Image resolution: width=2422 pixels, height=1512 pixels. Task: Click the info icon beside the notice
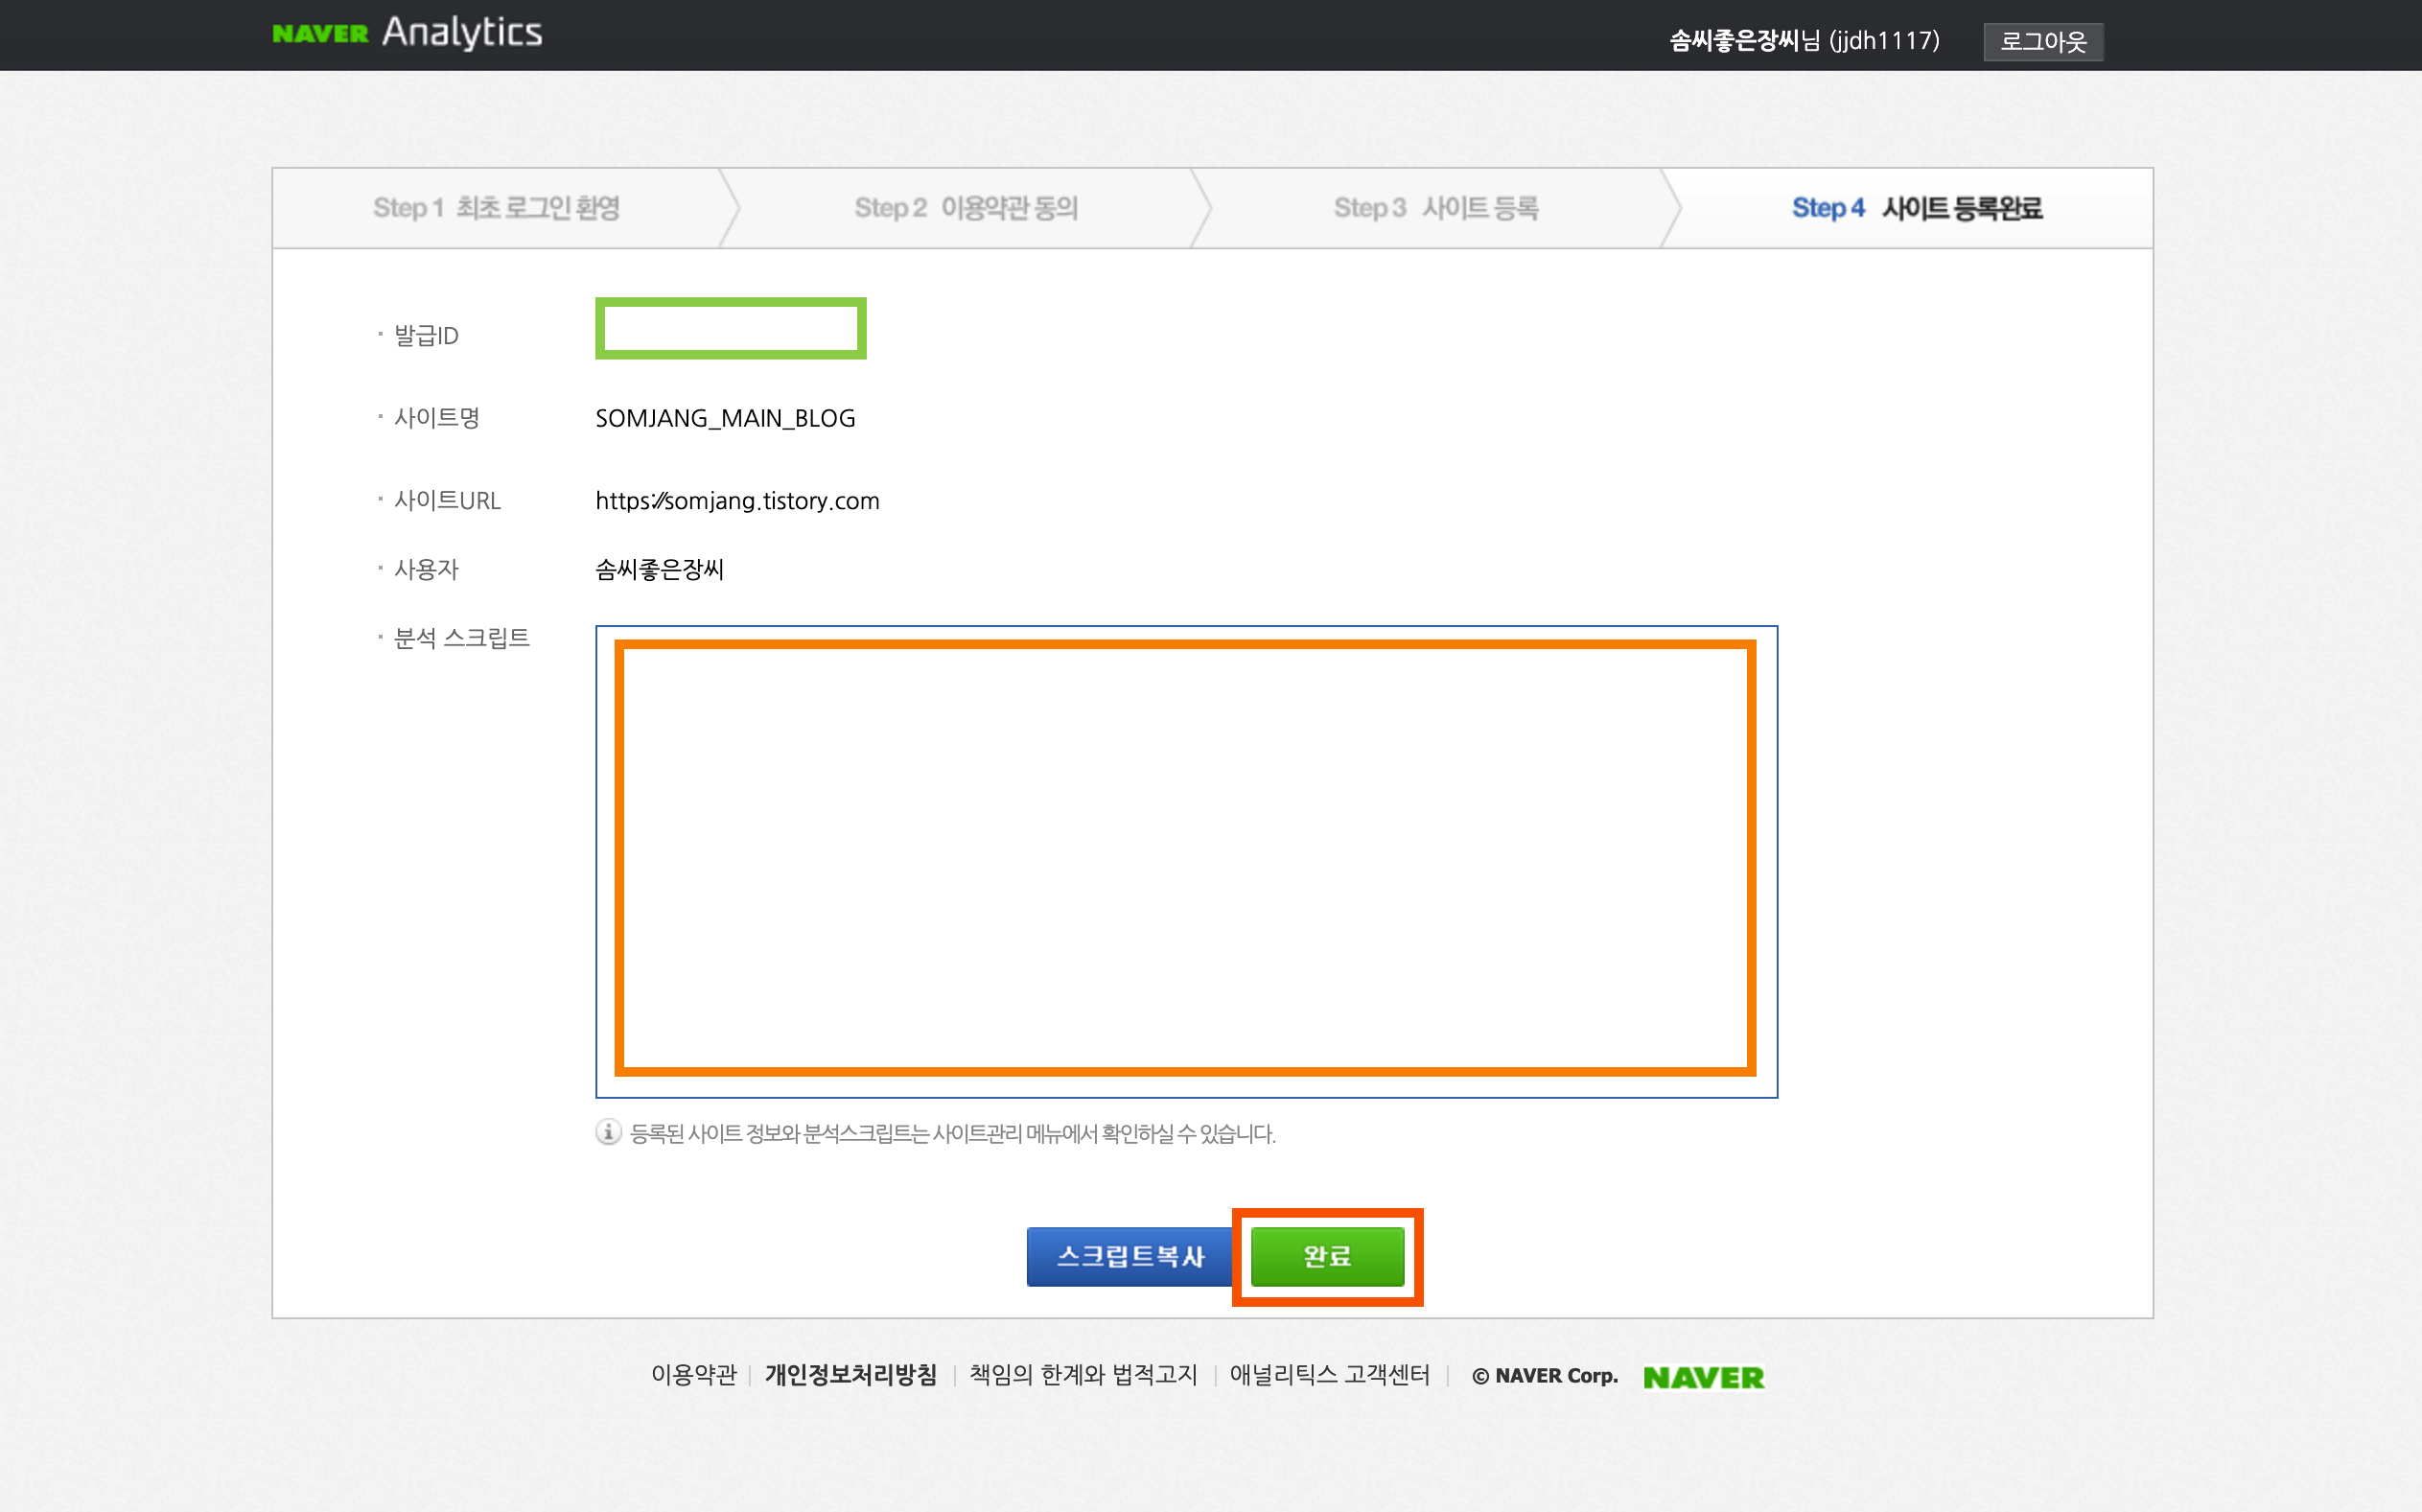coord(608,1132)
